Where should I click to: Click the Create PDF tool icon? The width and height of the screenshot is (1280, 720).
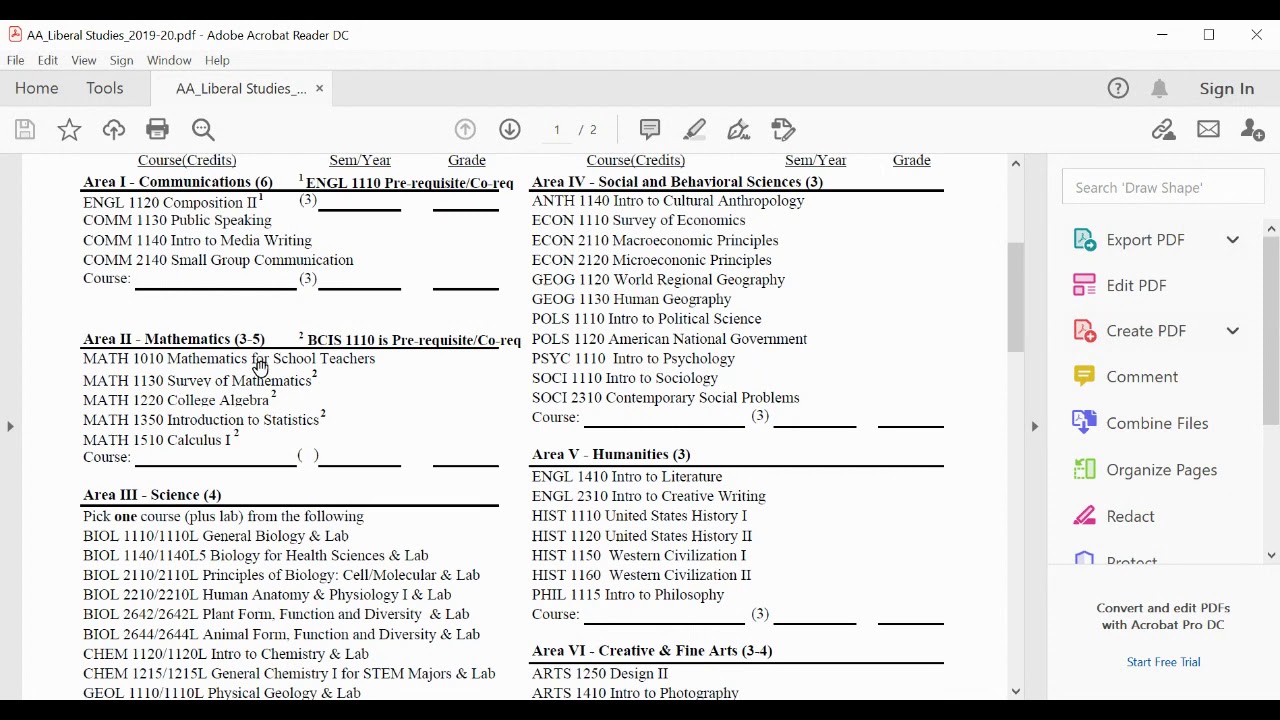[1084, 331]
